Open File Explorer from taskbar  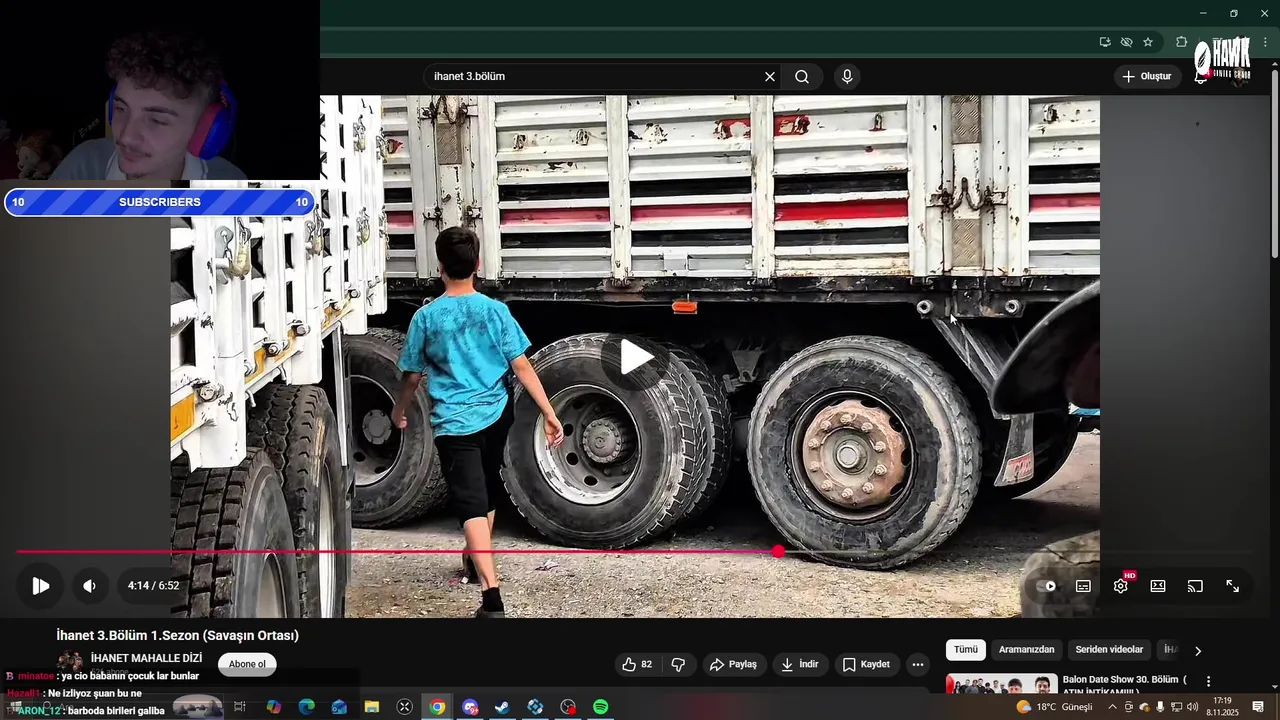pos(372,707)
